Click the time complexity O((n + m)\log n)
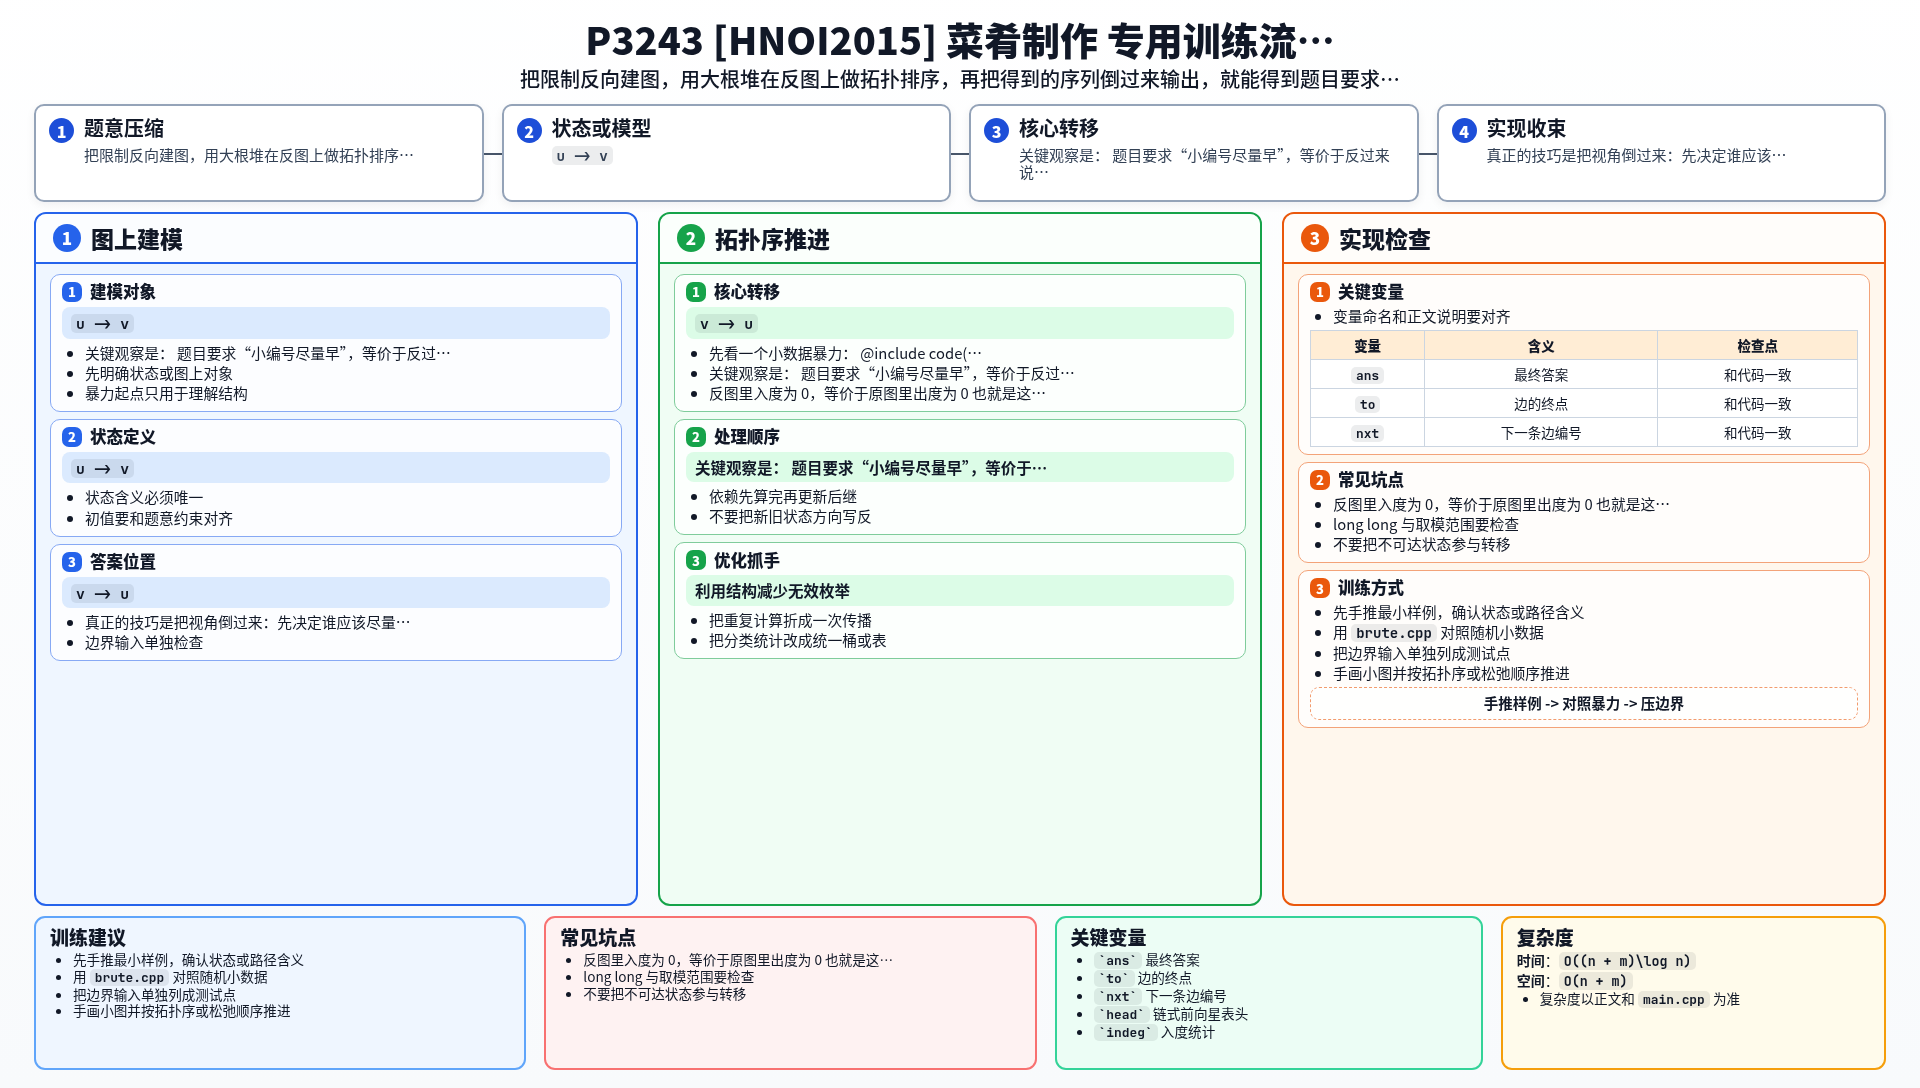 tap(1627, 961)
